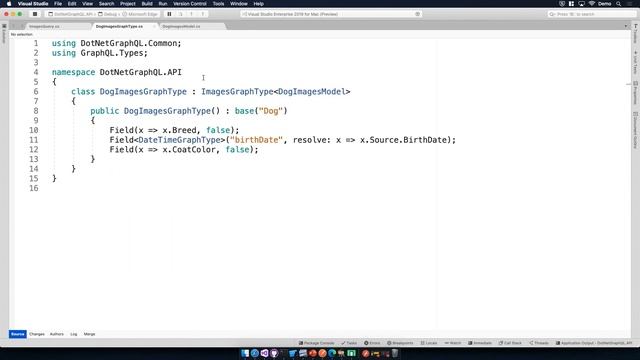Click the "birthDate" string literal
The image size is (640, 360).
click(x=256, y=140)
